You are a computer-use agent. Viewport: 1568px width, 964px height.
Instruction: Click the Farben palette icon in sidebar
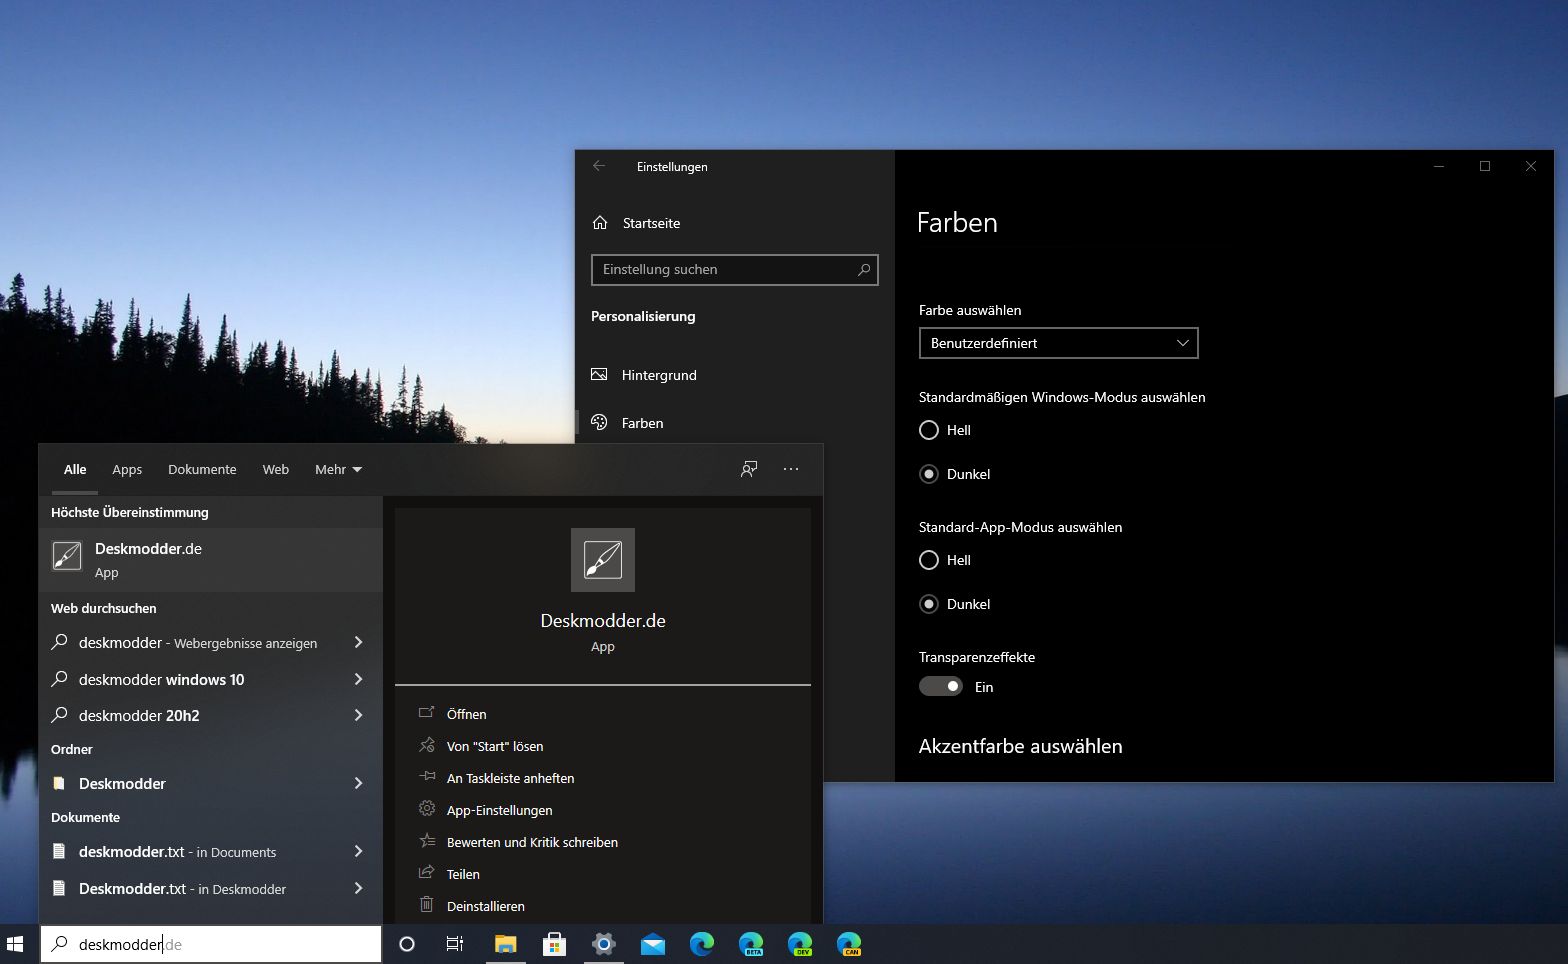tap(599, 423)
